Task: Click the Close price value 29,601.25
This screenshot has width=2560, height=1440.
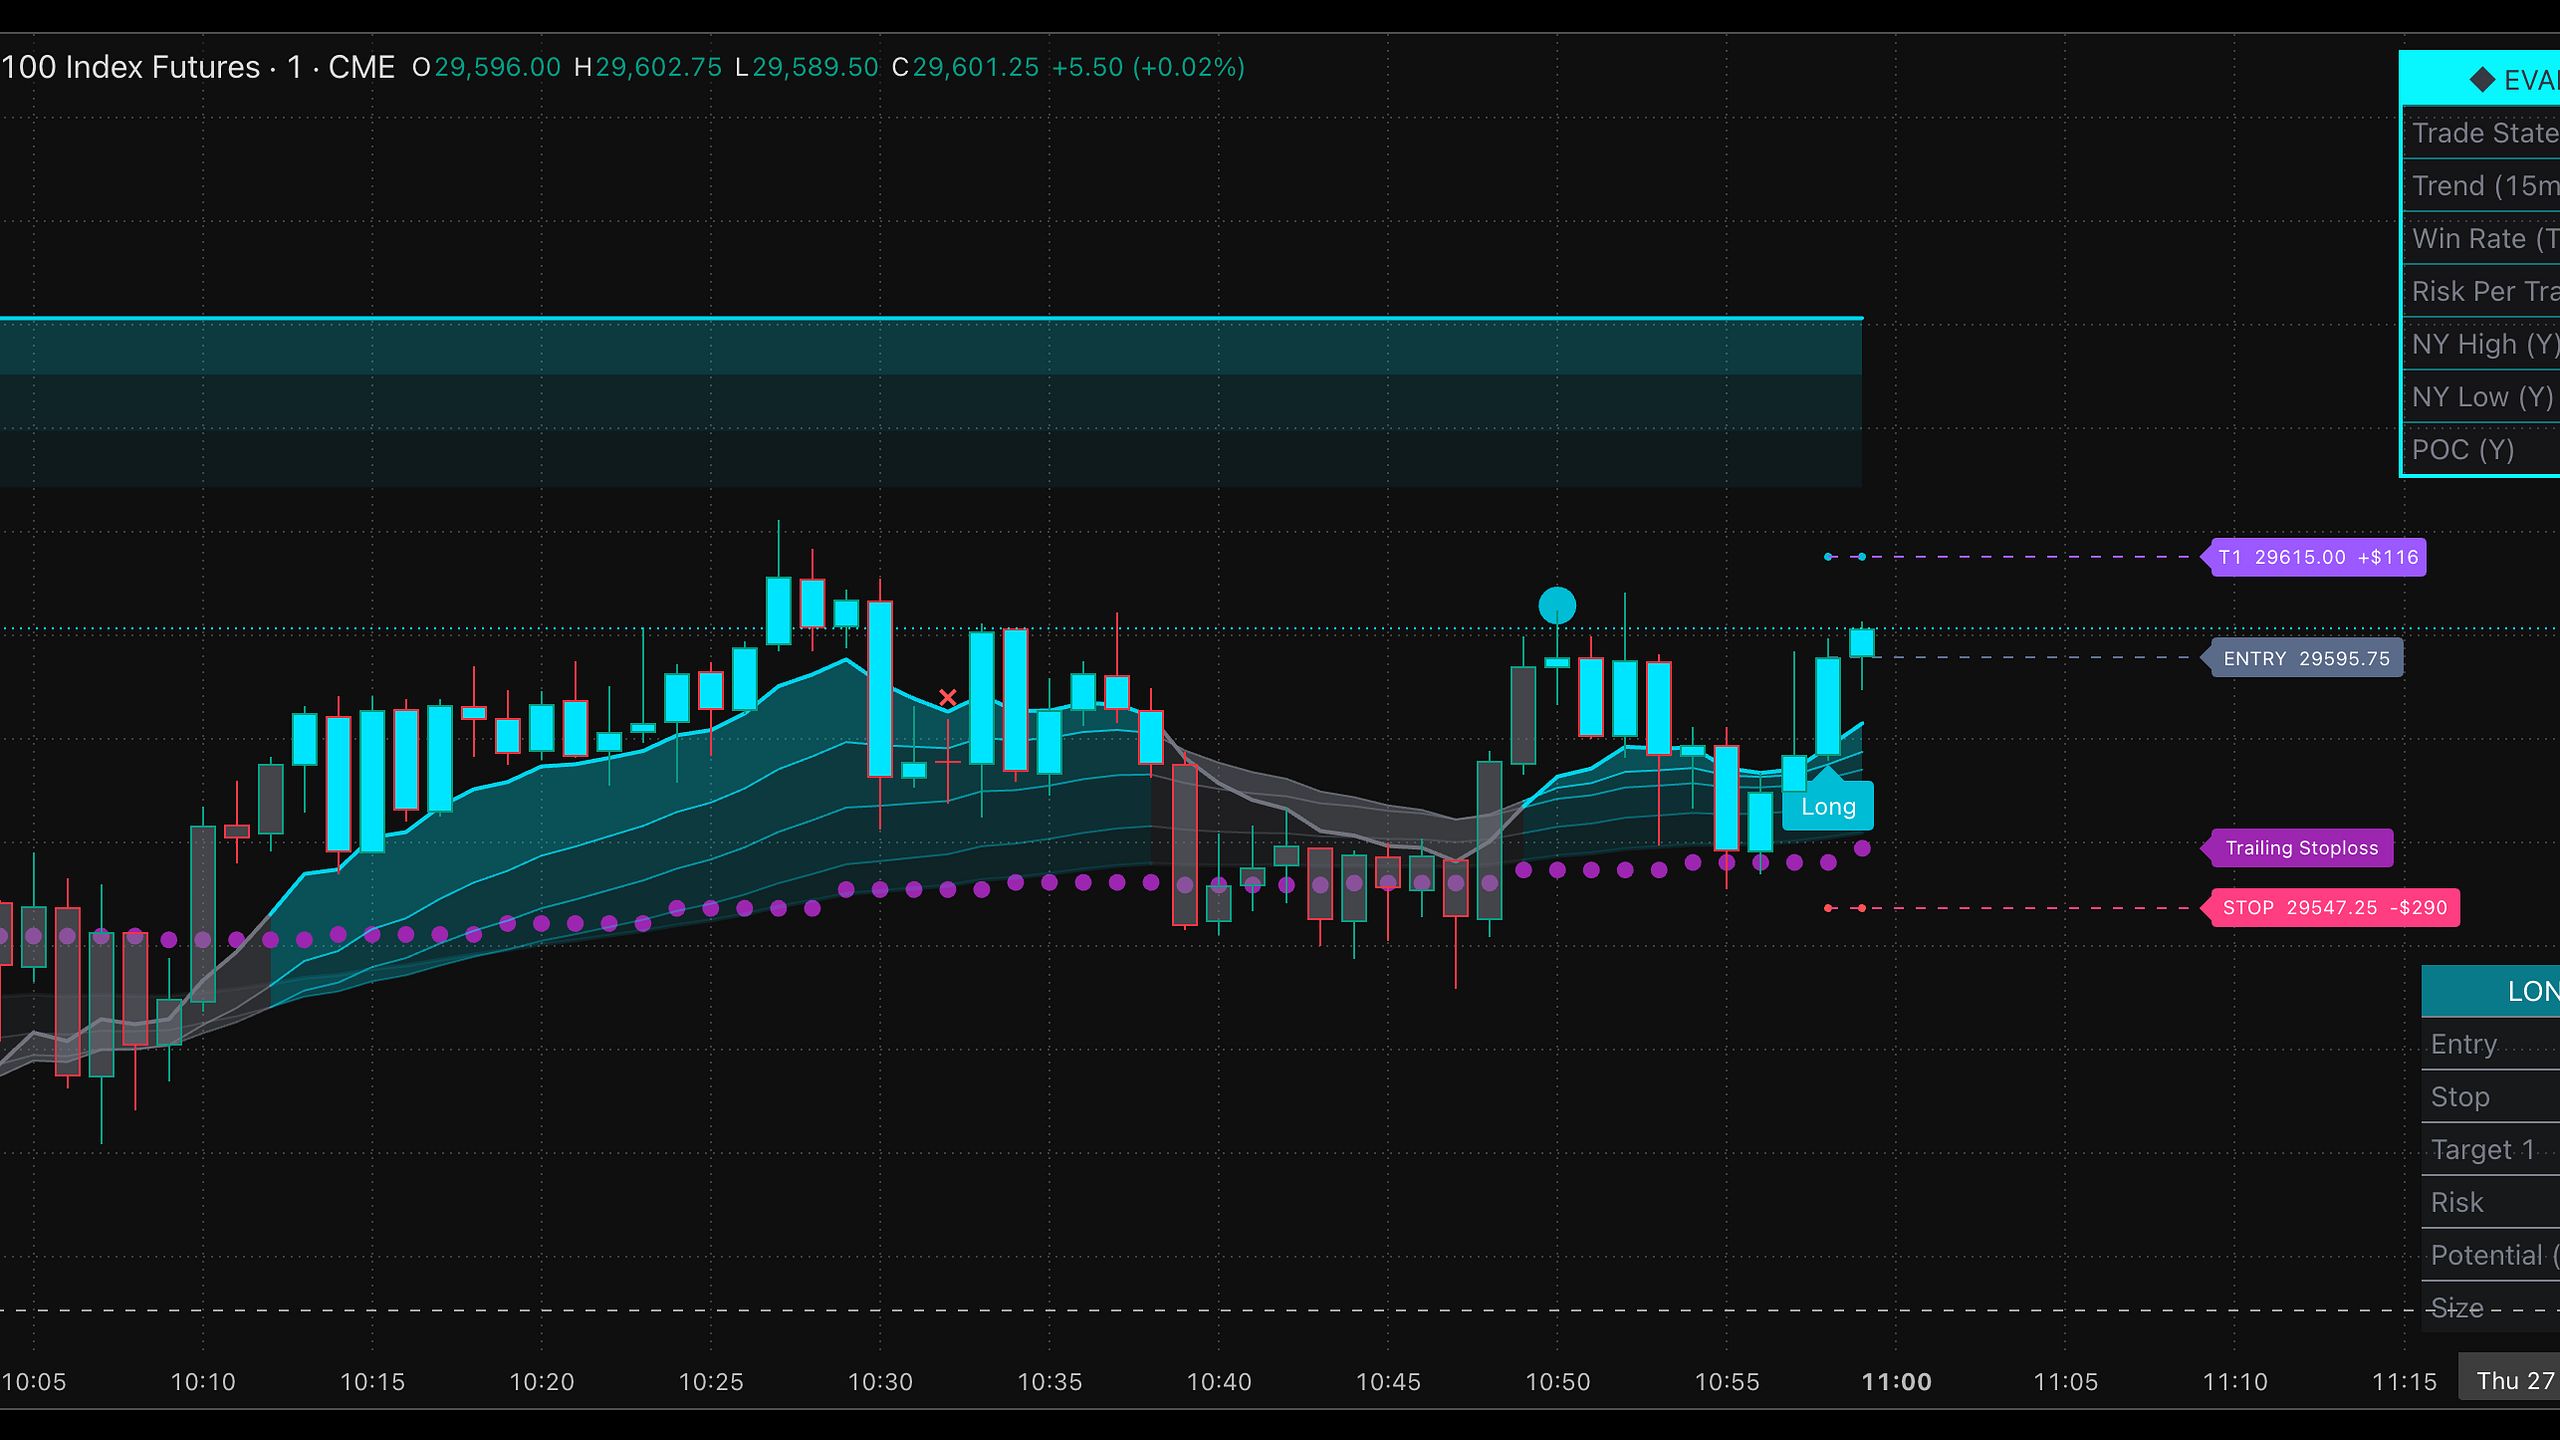Action: point(975,67)
